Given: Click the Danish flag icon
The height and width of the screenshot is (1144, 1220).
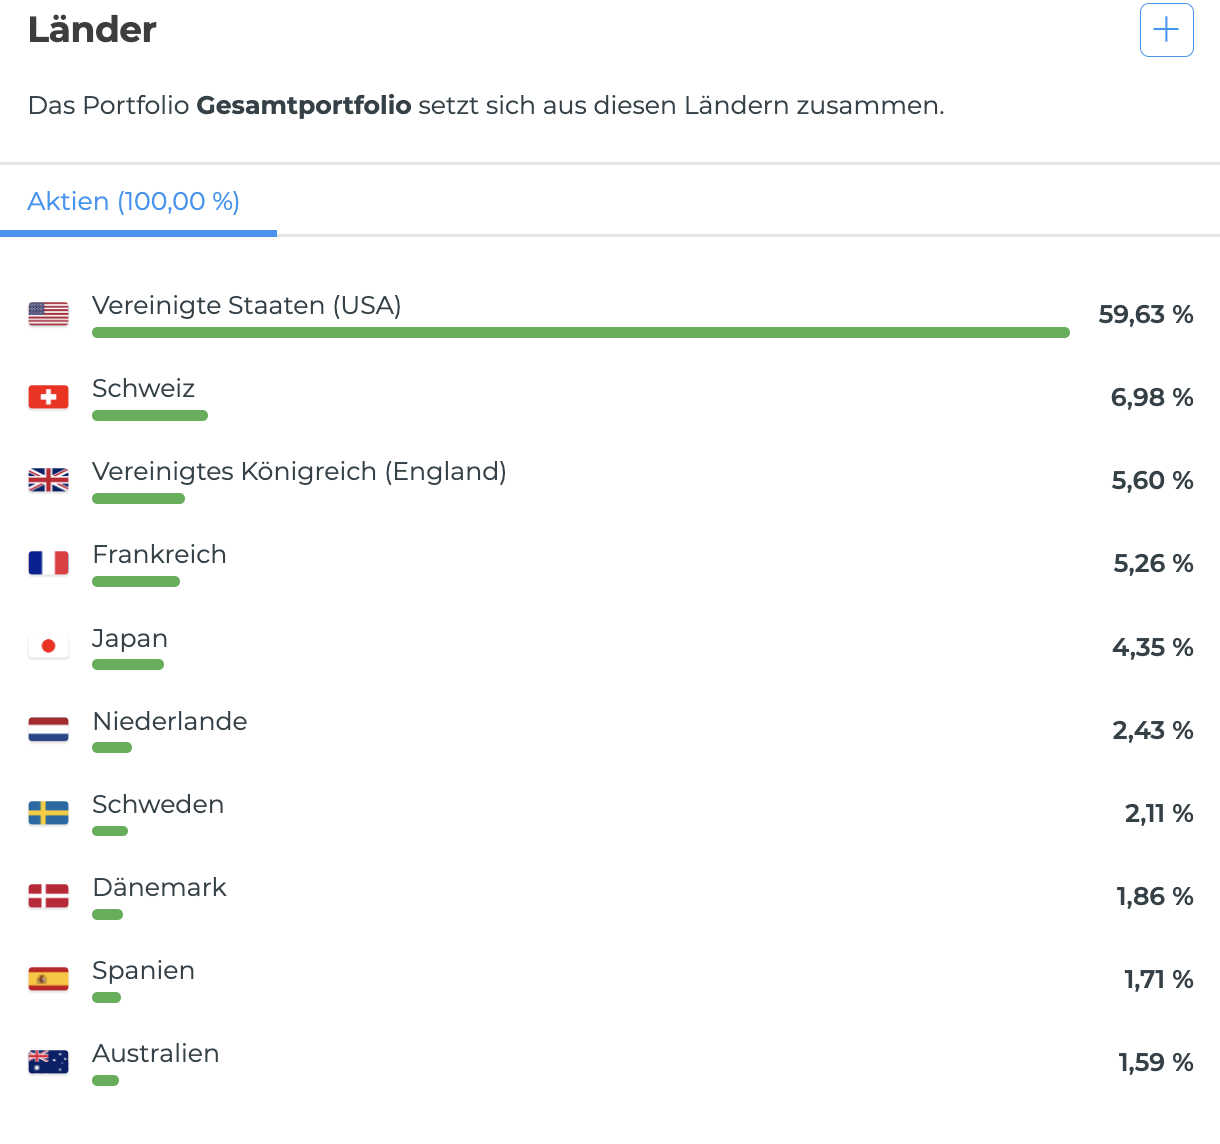Looking at the screenshot, I should pos(48,896).
